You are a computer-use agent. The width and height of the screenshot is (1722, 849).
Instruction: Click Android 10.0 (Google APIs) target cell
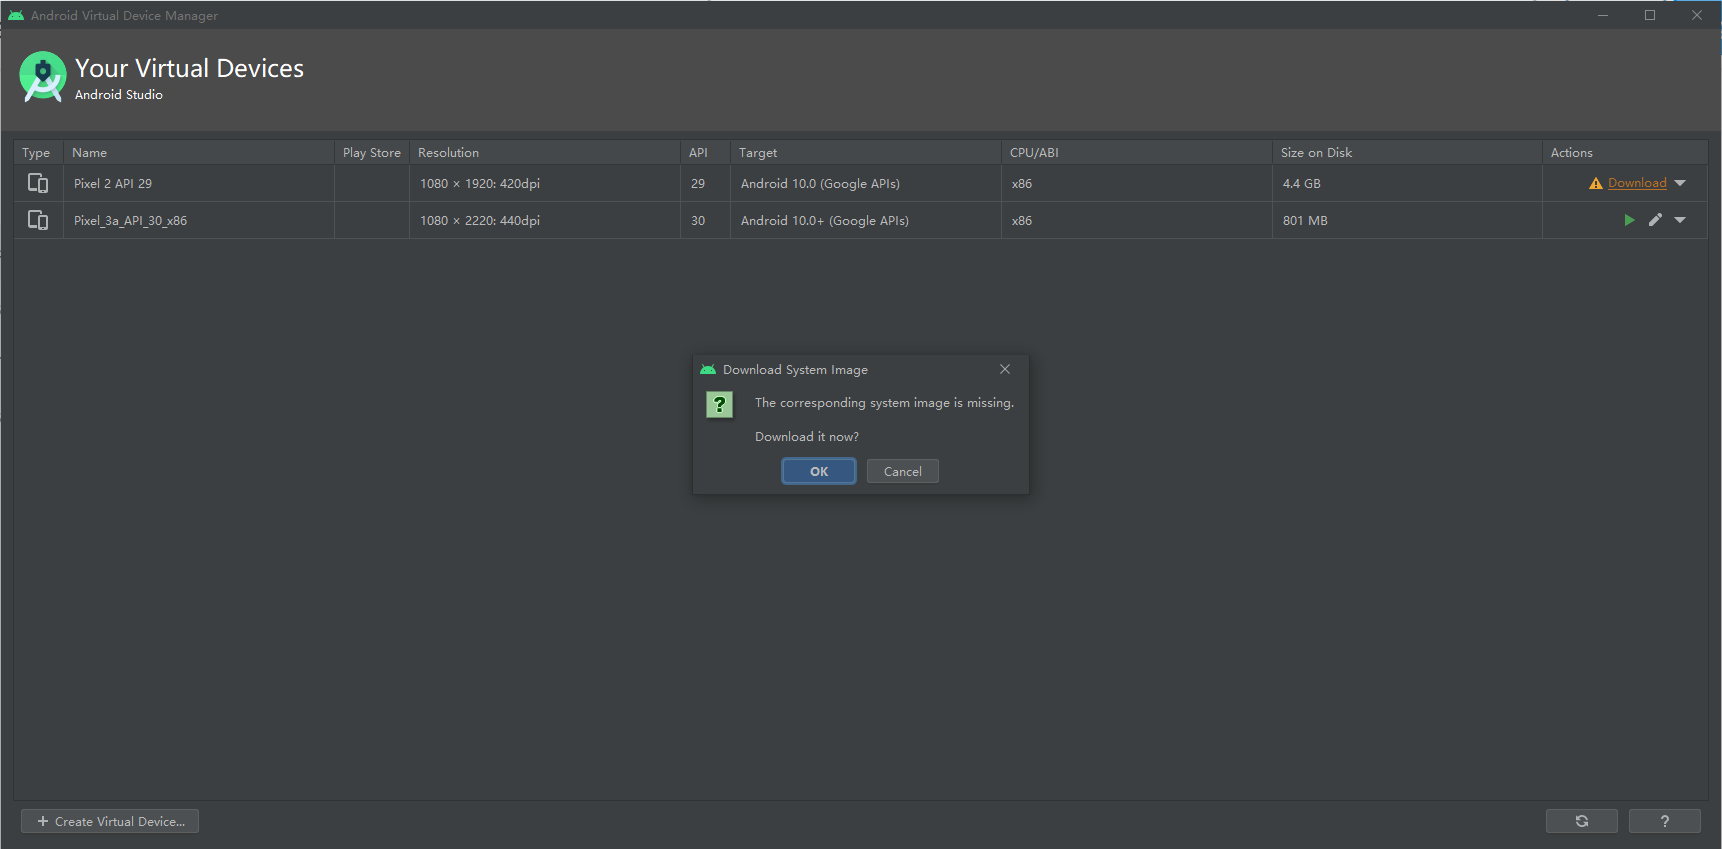(x=865, y=183)
